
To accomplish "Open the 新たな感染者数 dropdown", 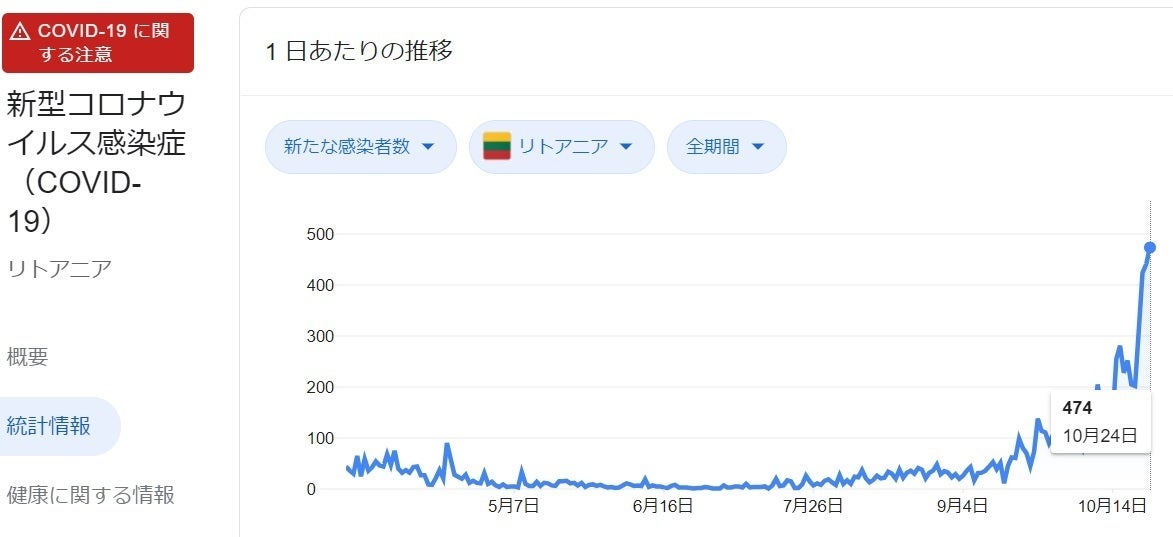I will click(x=360, y=147).
